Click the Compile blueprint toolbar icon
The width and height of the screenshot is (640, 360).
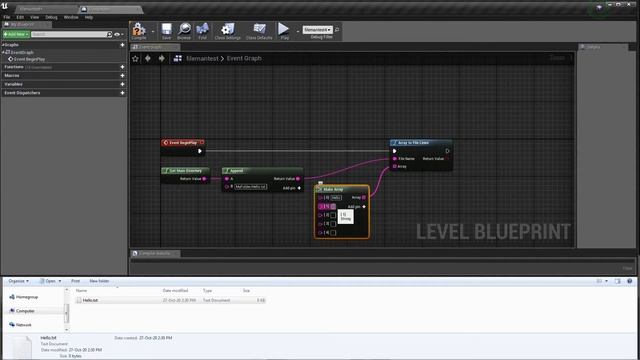tap(139, 30)
